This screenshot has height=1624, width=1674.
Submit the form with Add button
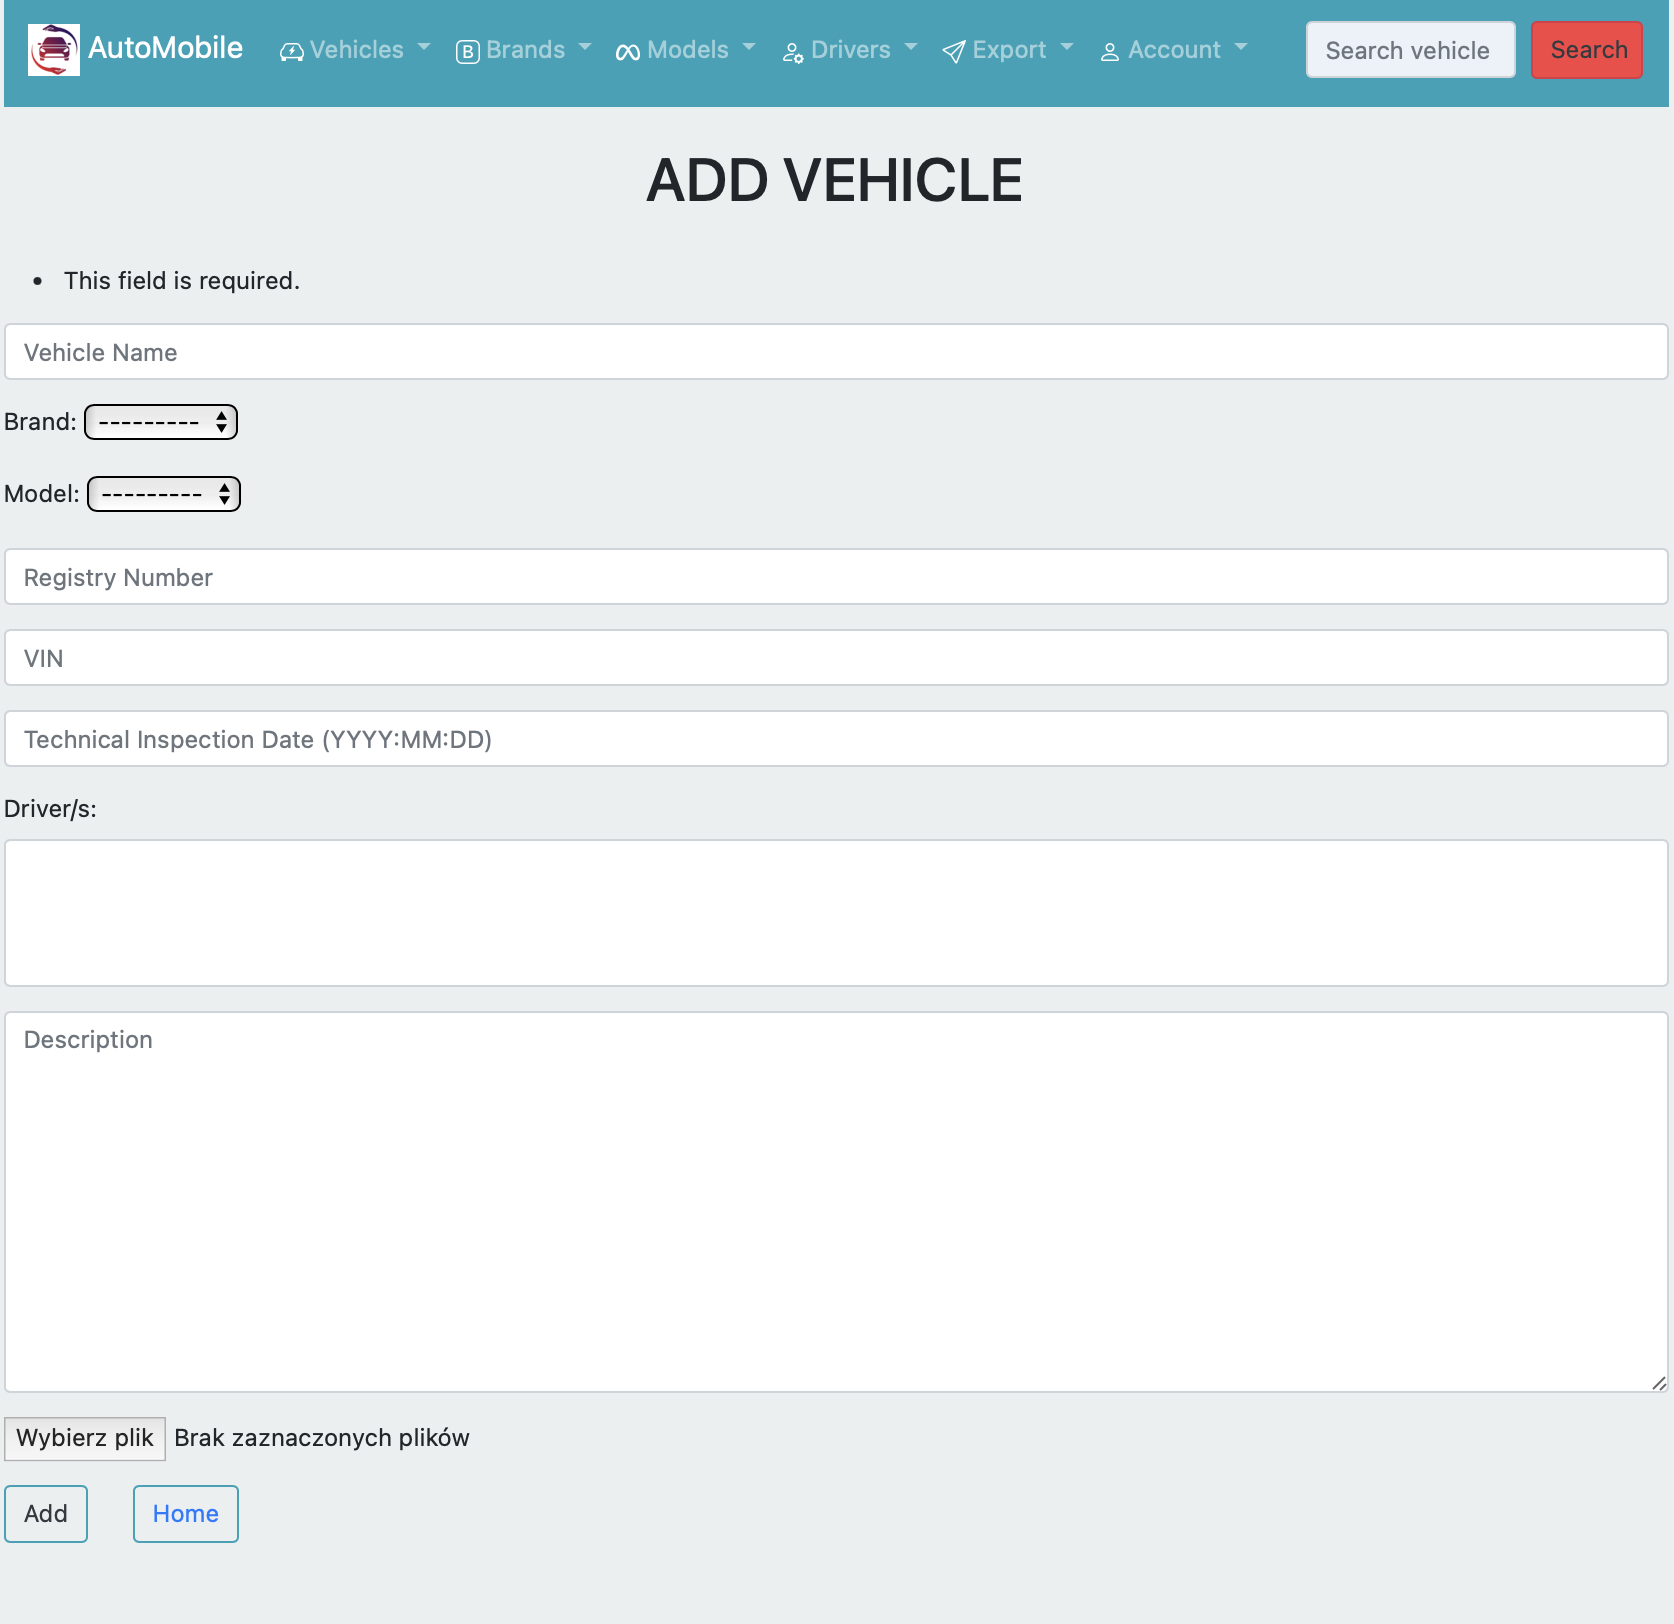coord(46,1514)
